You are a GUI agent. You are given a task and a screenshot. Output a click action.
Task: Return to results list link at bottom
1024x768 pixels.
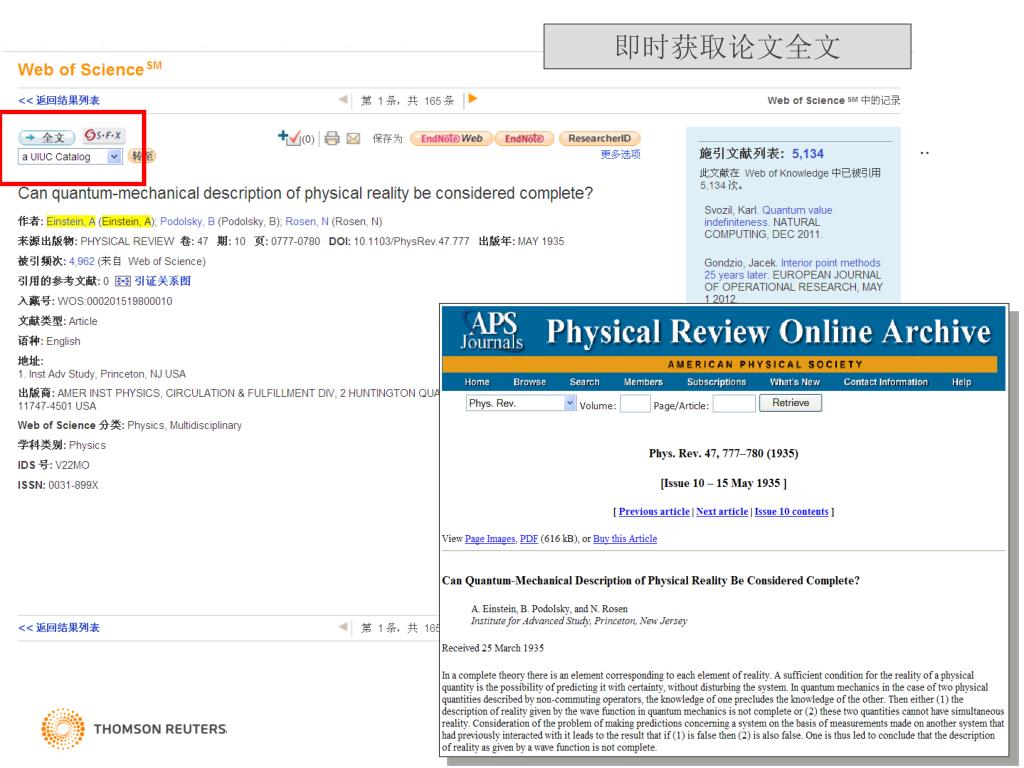click(59, 628)
